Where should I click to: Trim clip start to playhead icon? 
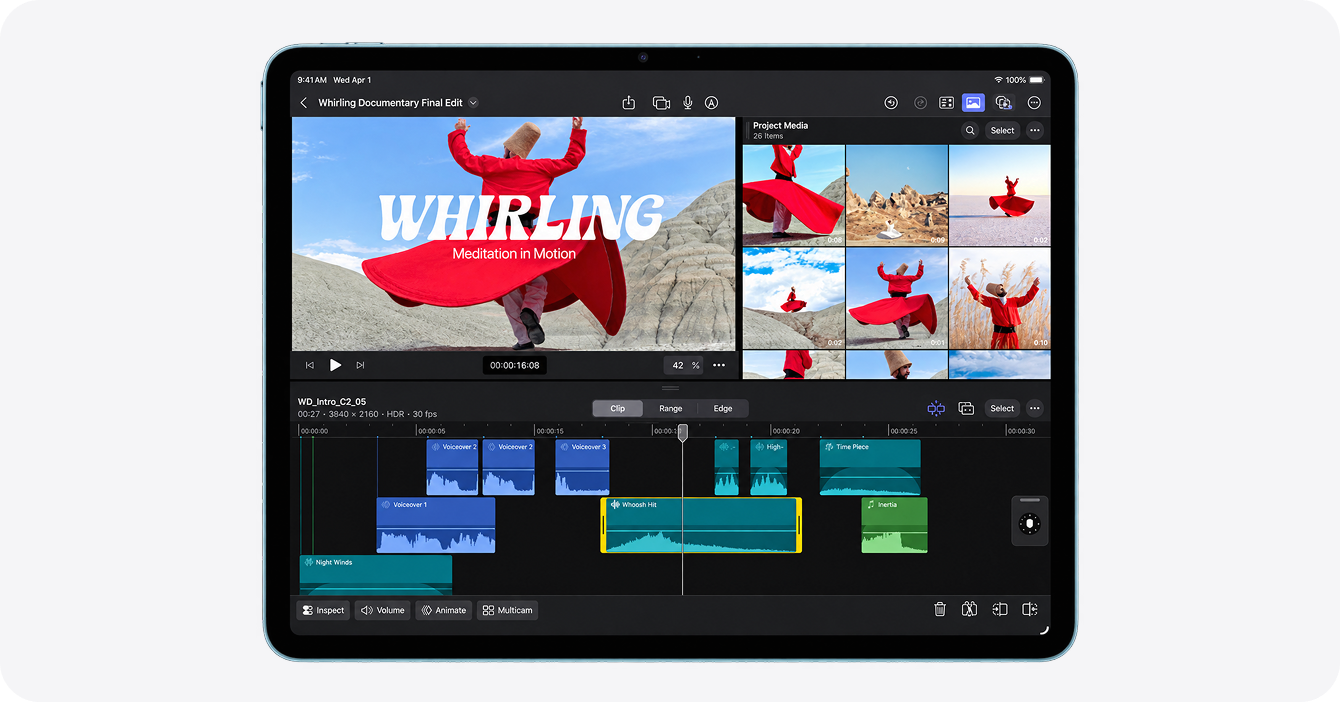(x=999, y=609)
